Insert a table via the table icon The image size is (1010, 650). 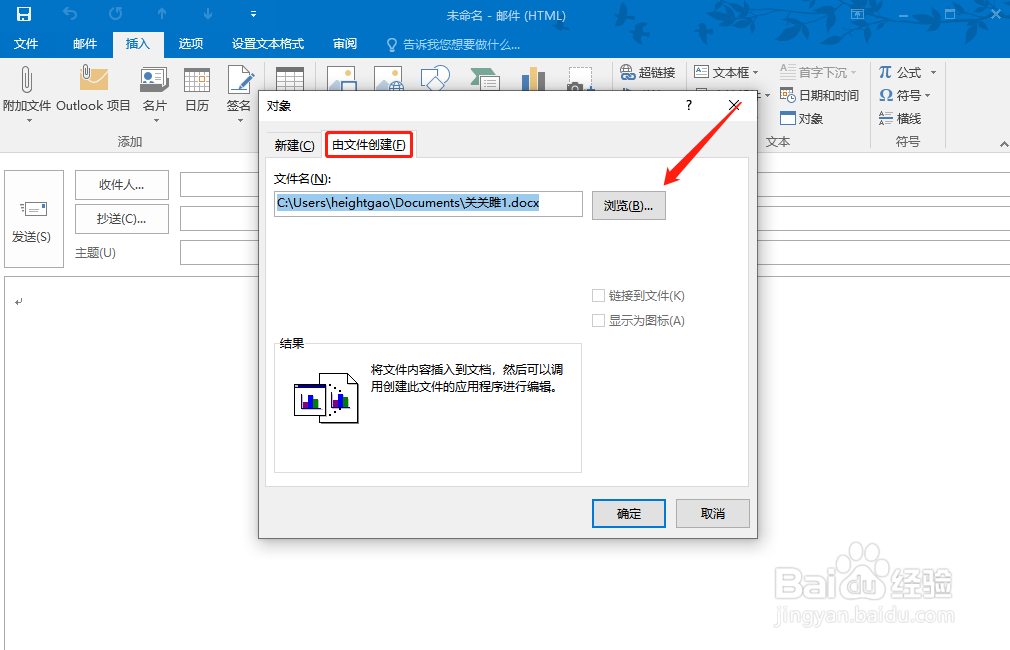tap(289, 78)
